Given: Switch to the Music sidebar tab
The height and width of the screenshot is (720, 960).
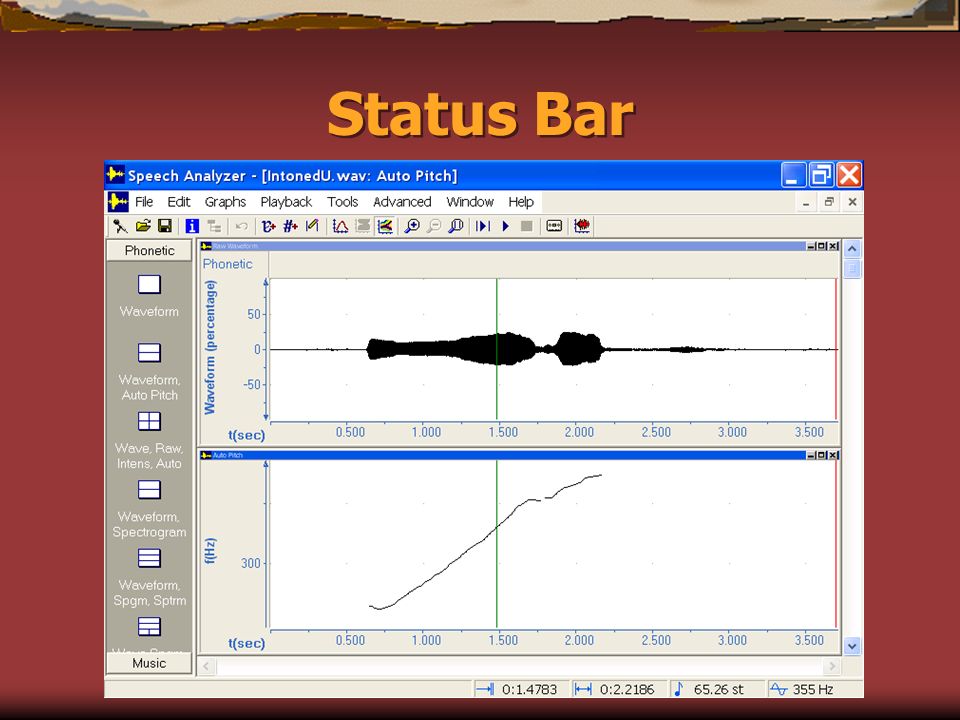Looking at the screenshot, I should click(149, 663).
